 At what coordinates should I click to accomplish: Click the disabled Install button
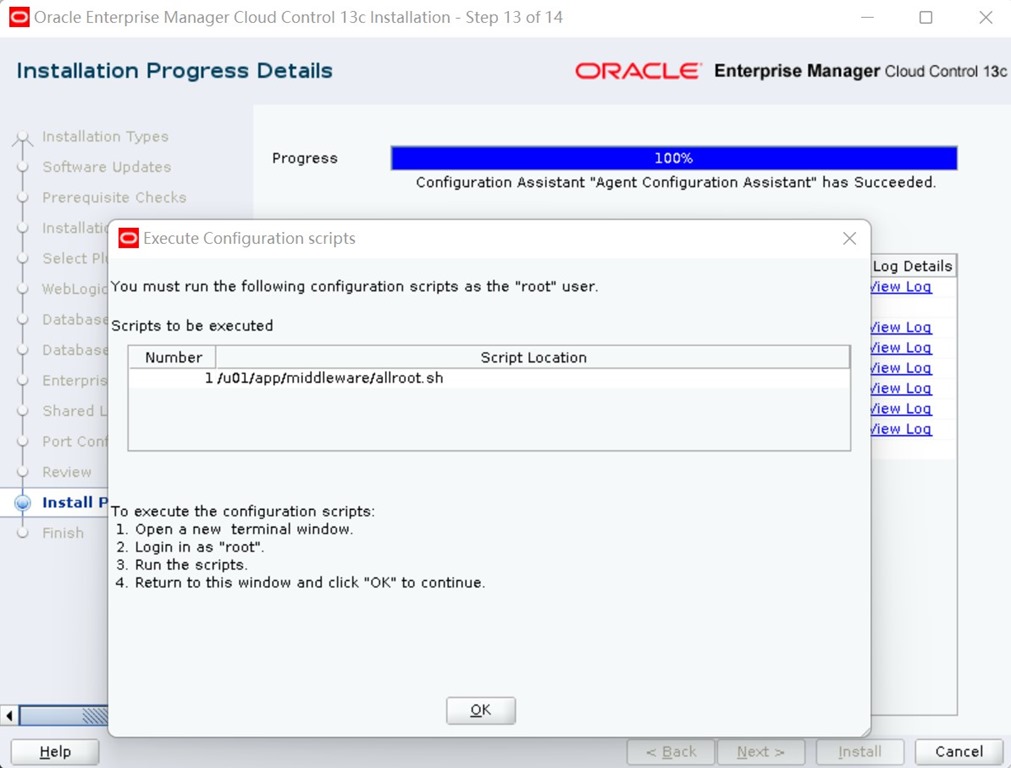click(x=859, y=752)
